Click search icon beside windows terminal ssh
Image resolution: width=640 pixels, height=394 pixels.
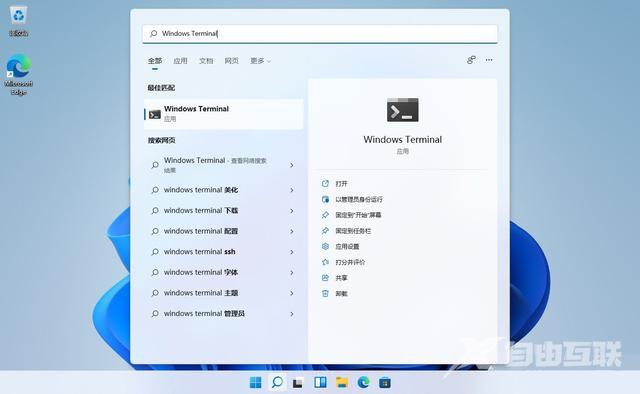(155, 252)
